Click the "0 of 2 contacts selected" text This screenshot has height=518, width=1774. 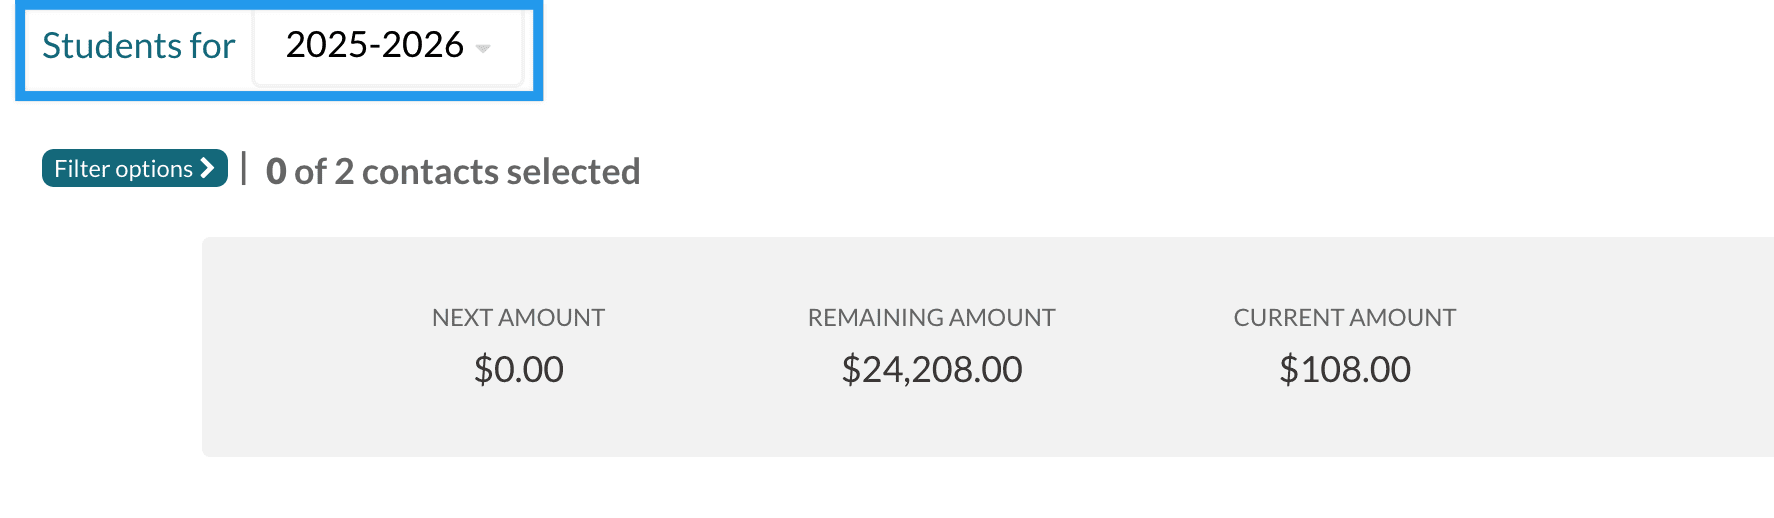pyautogui.click(x=452, y=172)
